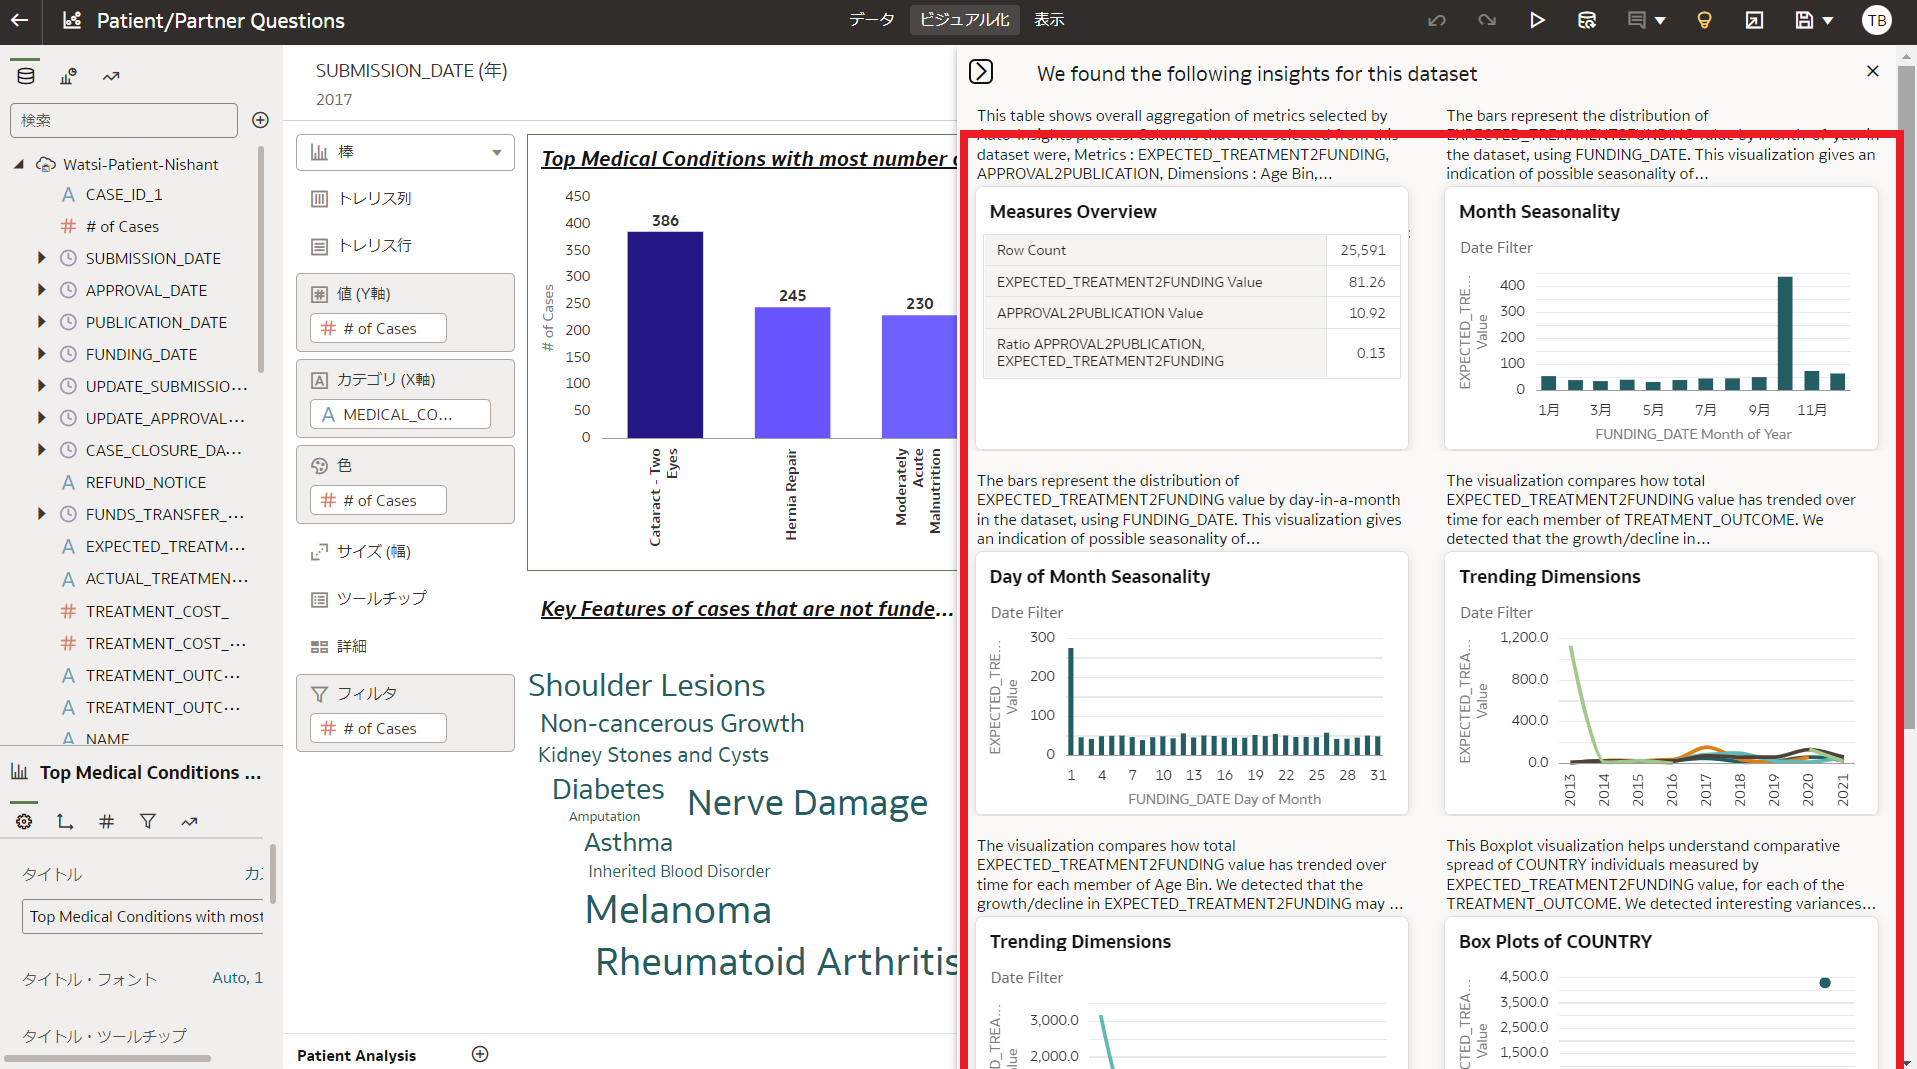Expand the SUBMISSION_DATE column
The image size is (1917, 1069).
[x=41, y=258]
